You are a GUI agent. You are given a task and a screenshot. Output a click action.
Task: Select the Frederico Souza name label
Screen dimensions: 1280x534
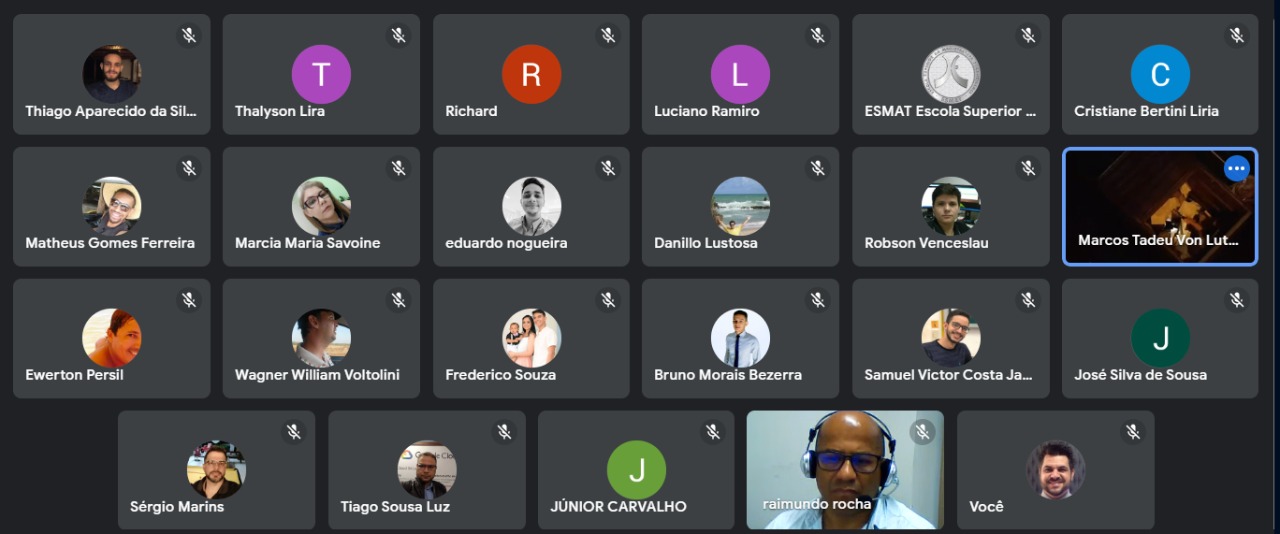(x=500, y=375)
